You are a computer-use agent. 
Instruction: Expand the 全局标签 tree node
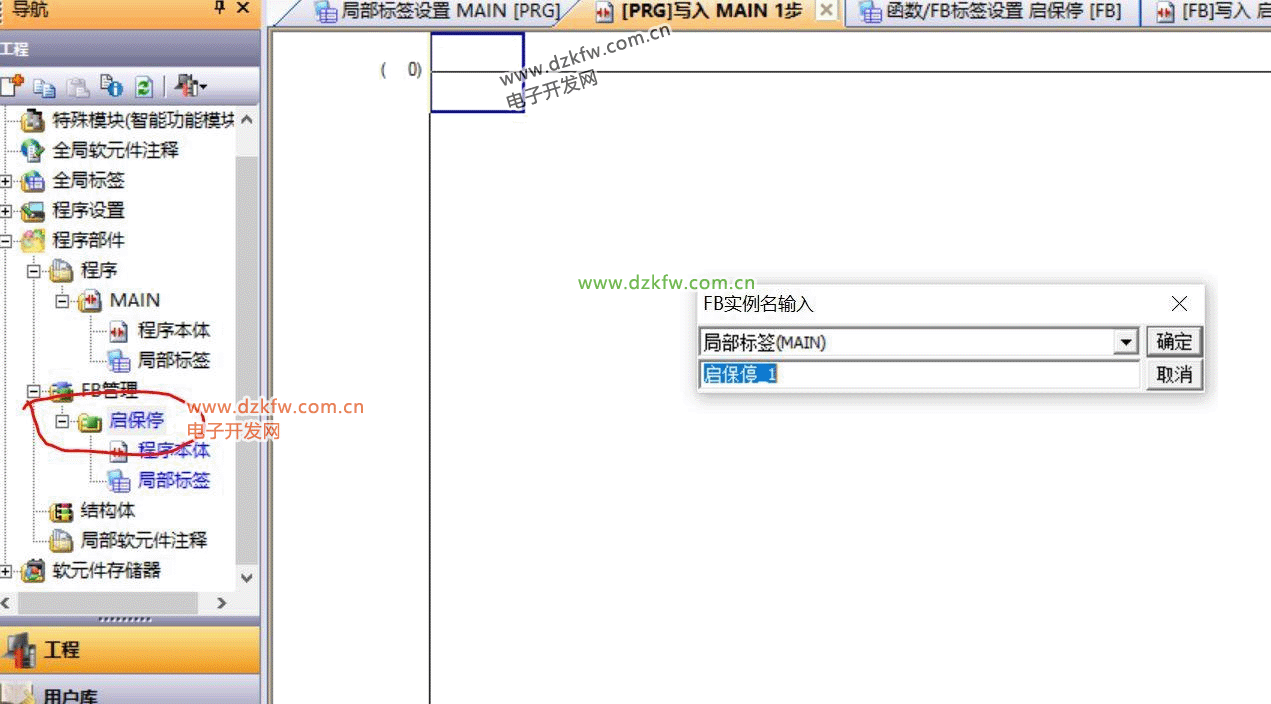point(6,181)
